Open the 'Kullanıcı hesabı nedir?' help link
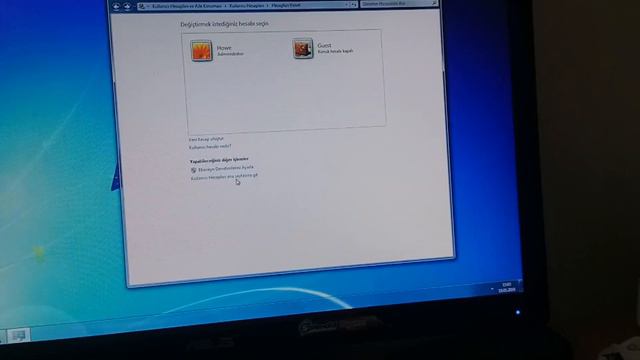The width and height of the screenshot is (640, 360). point(210,147)
